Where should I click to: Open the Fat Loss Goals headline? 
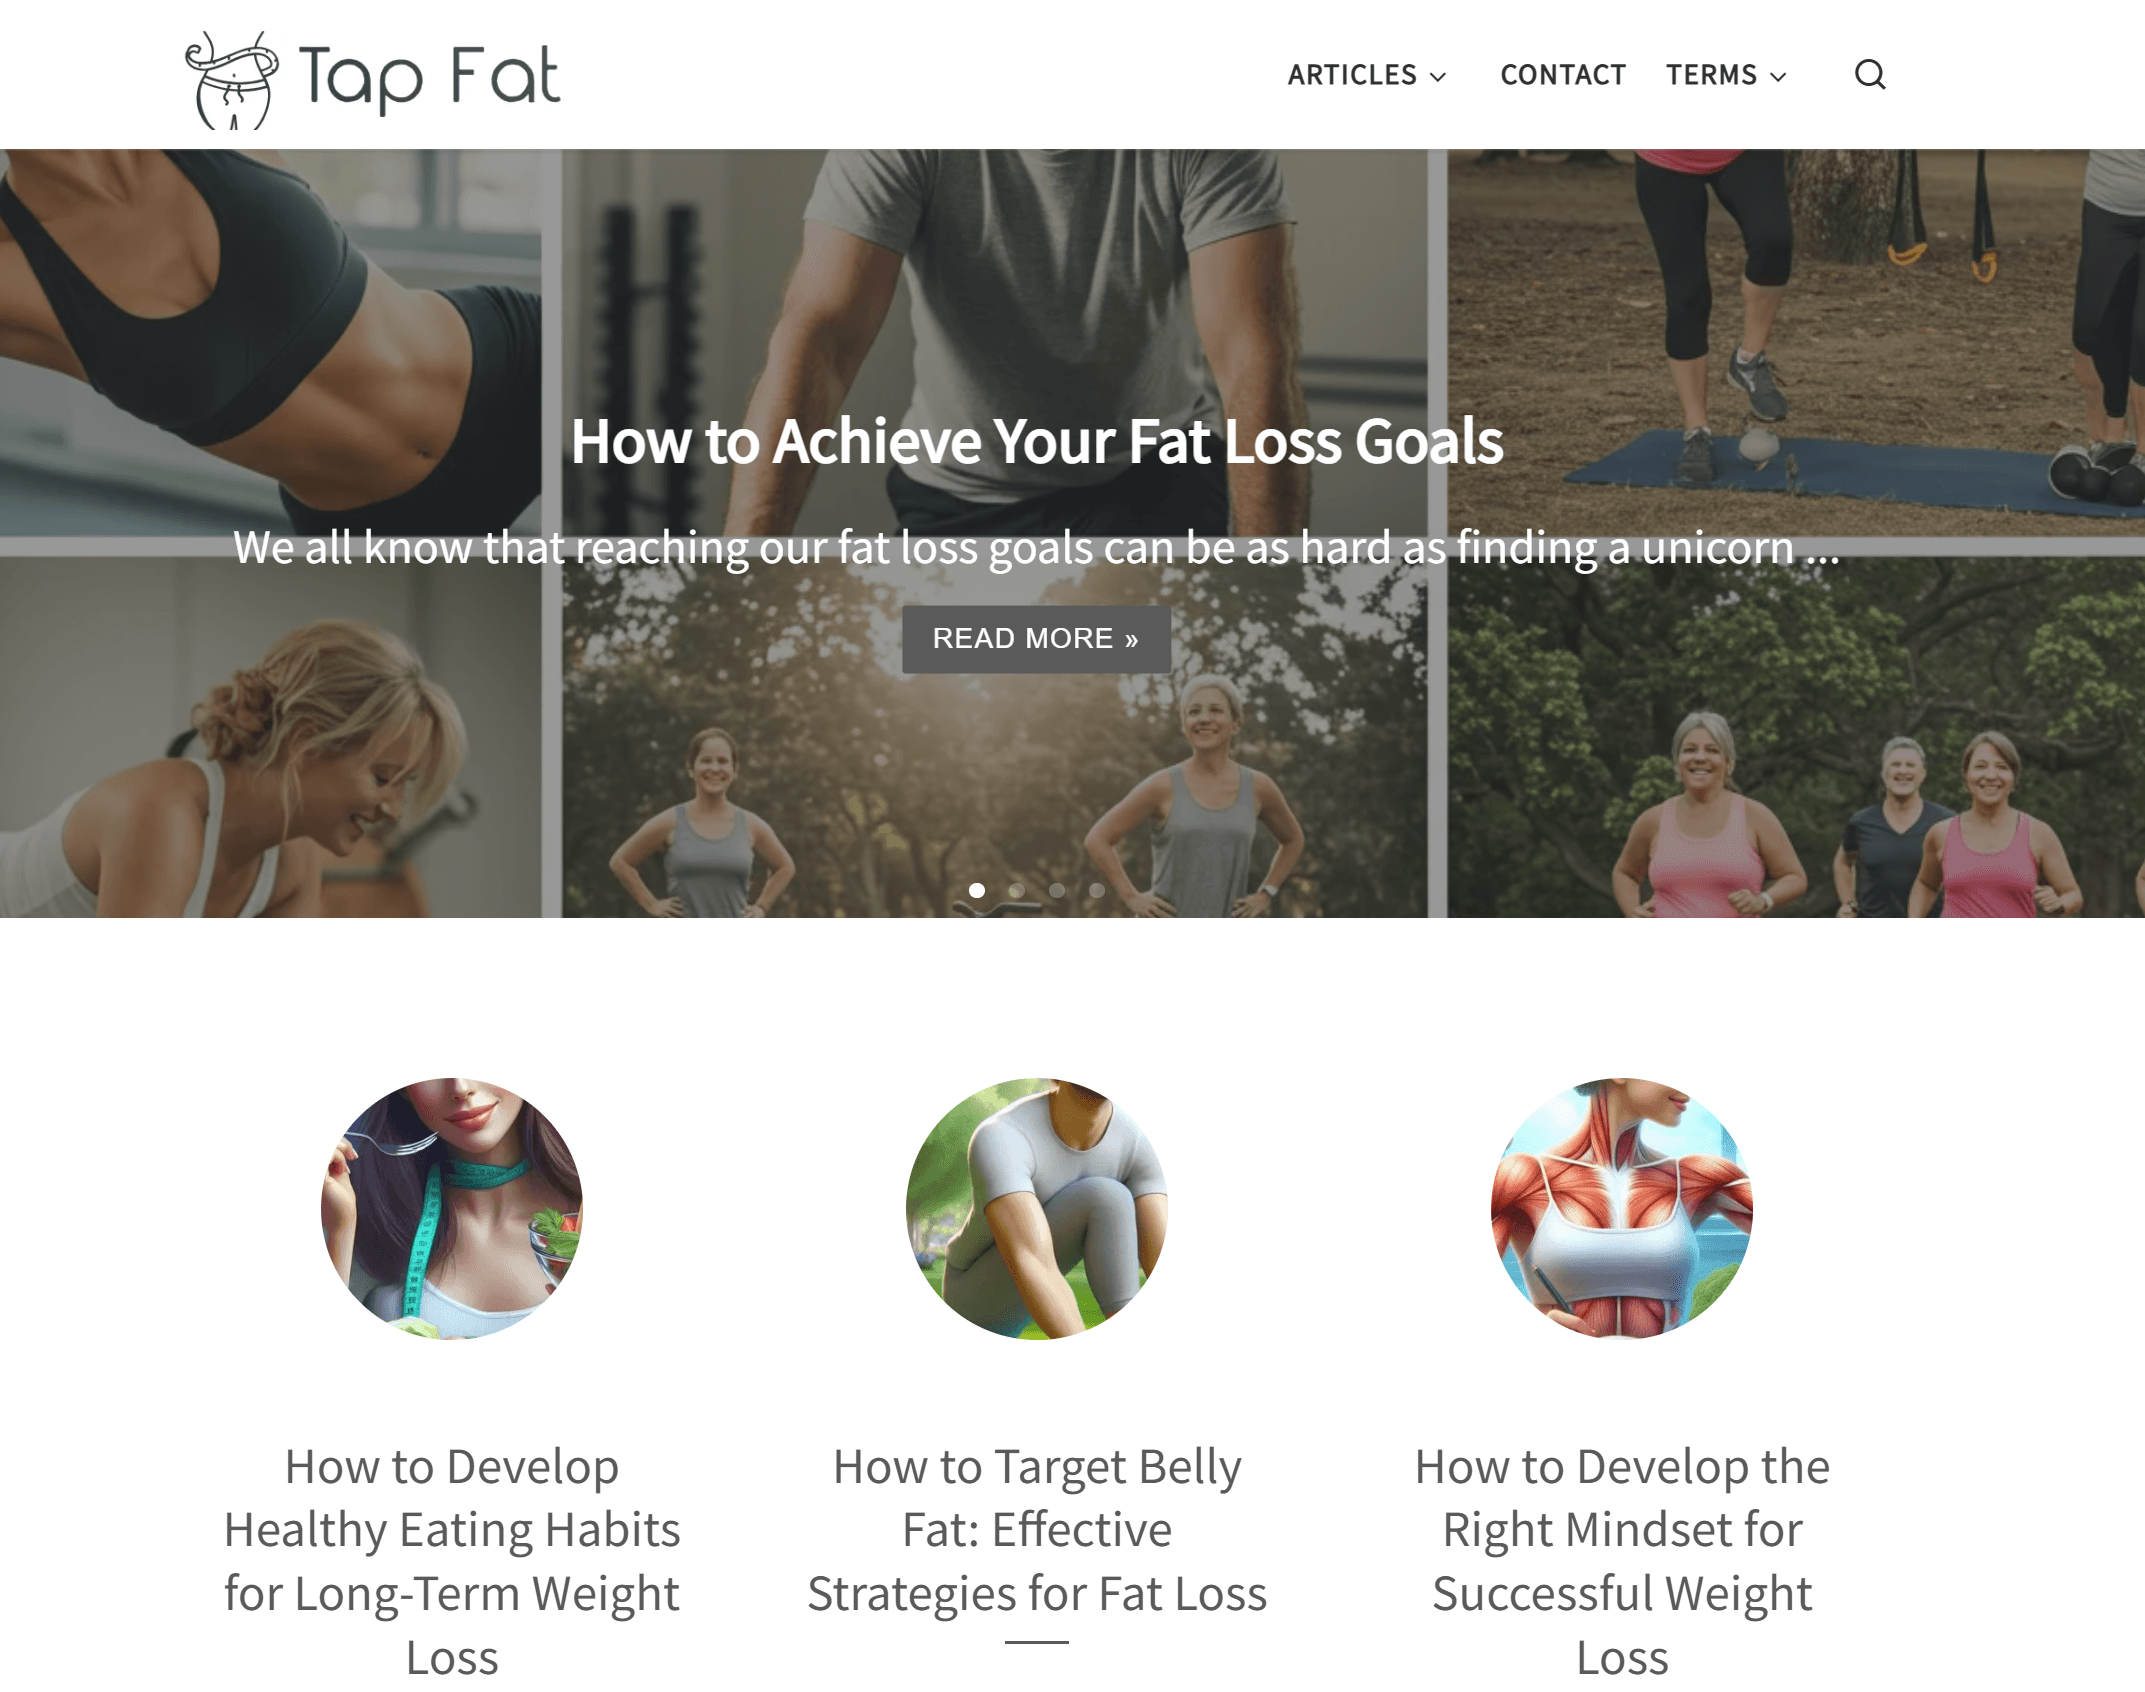pyautogui.click(x=1036, y=441)
